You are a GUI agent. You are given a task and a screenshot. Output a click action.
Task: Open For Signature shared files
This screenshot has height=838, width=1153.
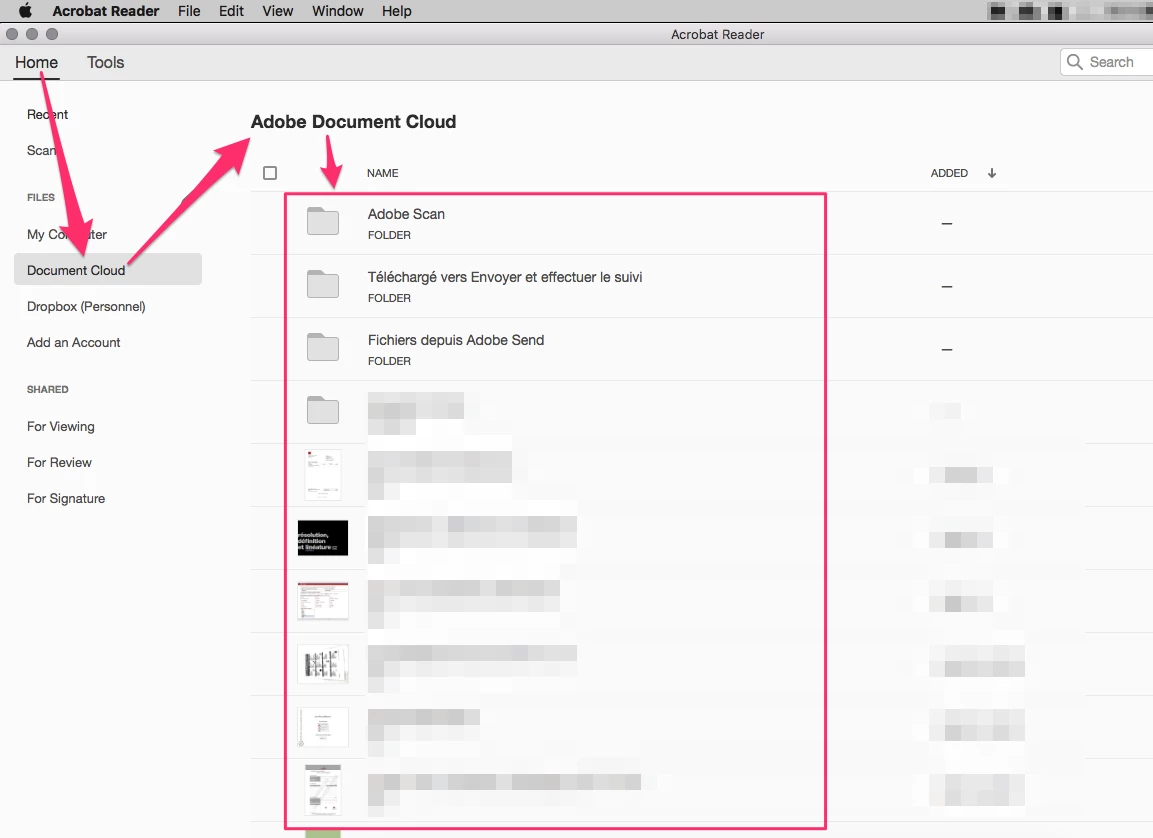[x=65, y=498]
